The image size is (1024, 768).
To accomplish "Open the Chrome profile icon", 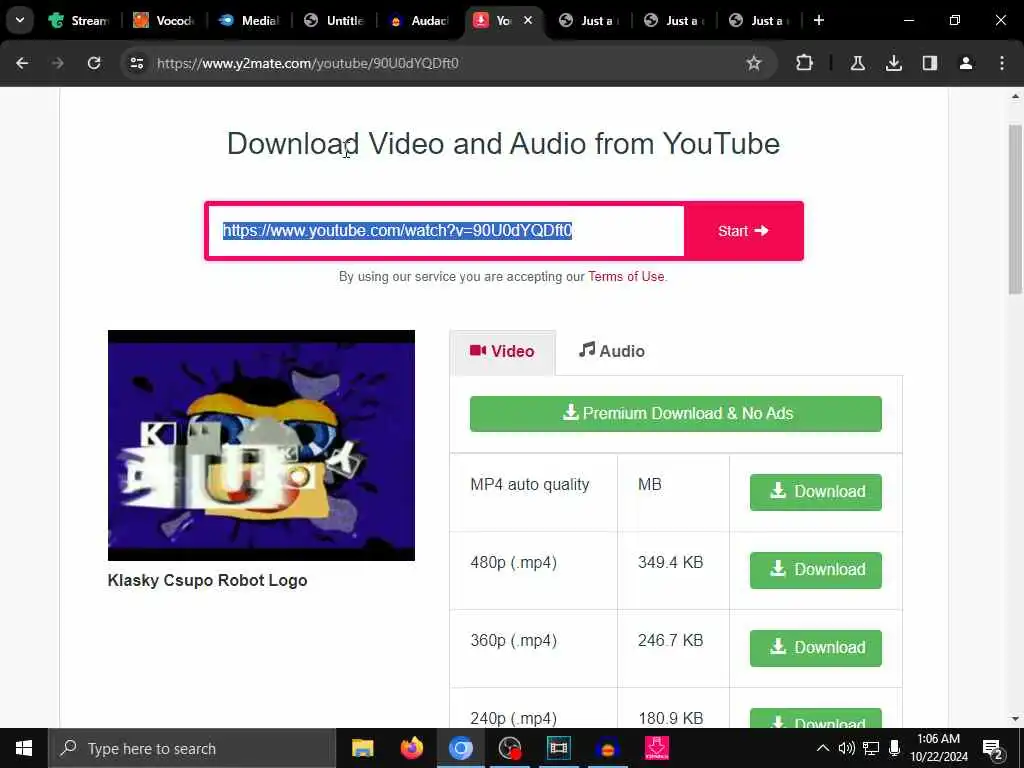I will (965, 63).
